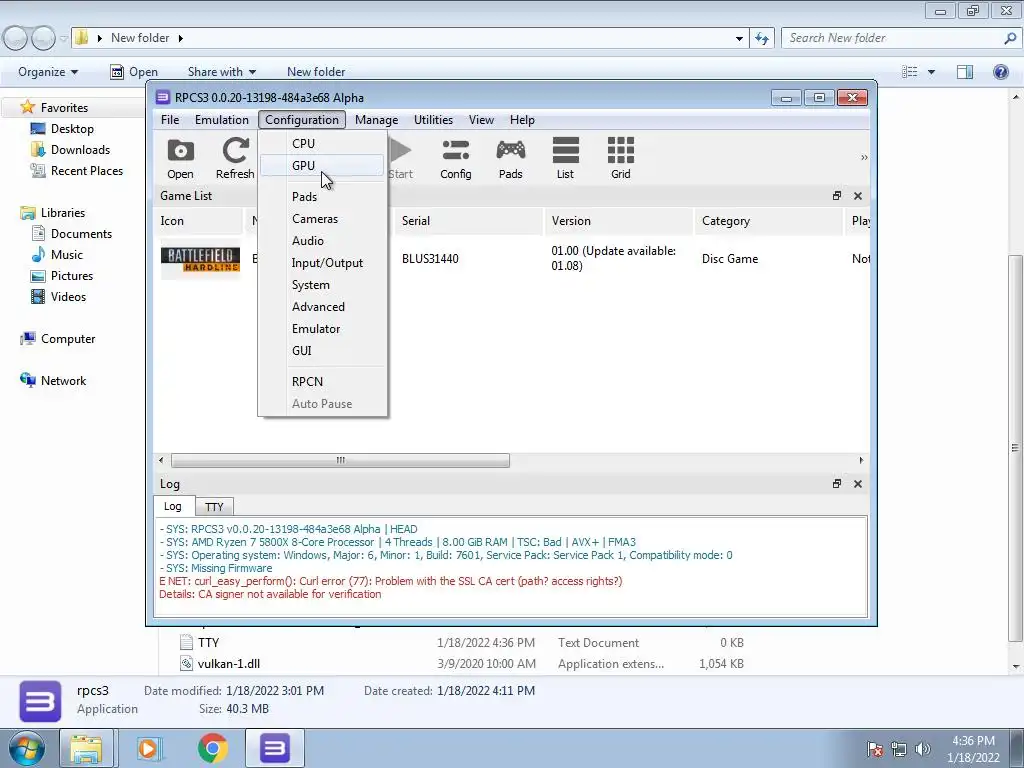Close the Game List panel
1024x768 pixels.
(x=857, y=196)
